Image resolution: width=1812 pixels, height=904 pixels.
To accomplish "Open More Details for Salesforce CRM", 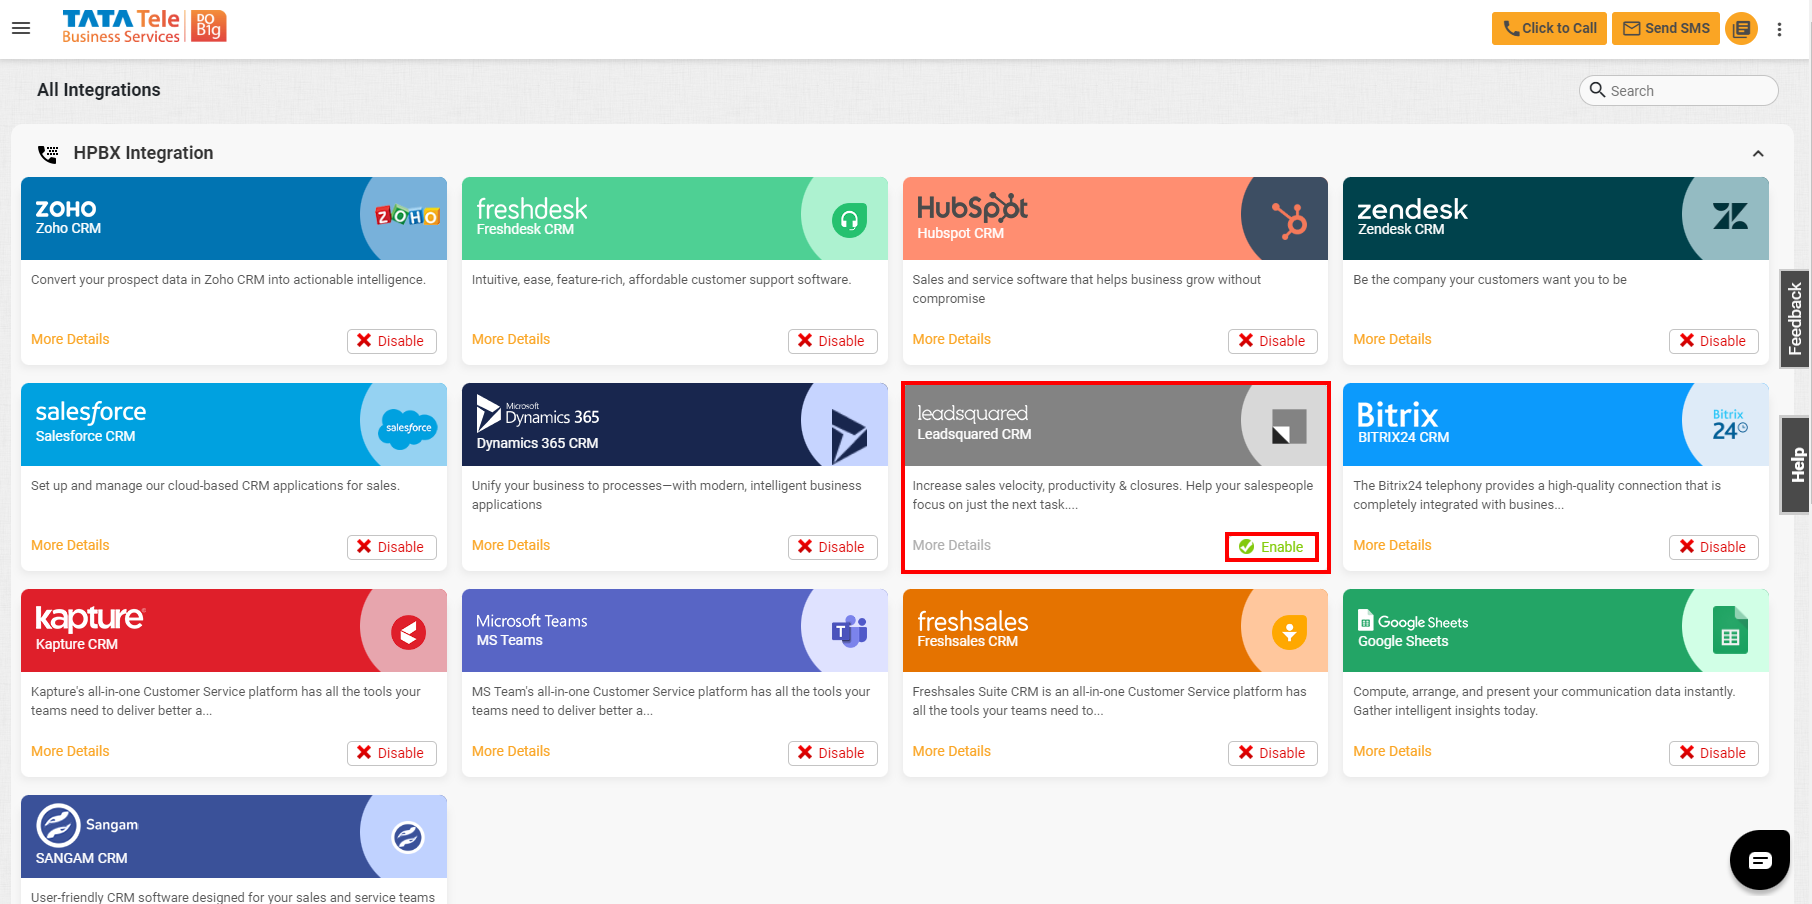I will 70,545.
